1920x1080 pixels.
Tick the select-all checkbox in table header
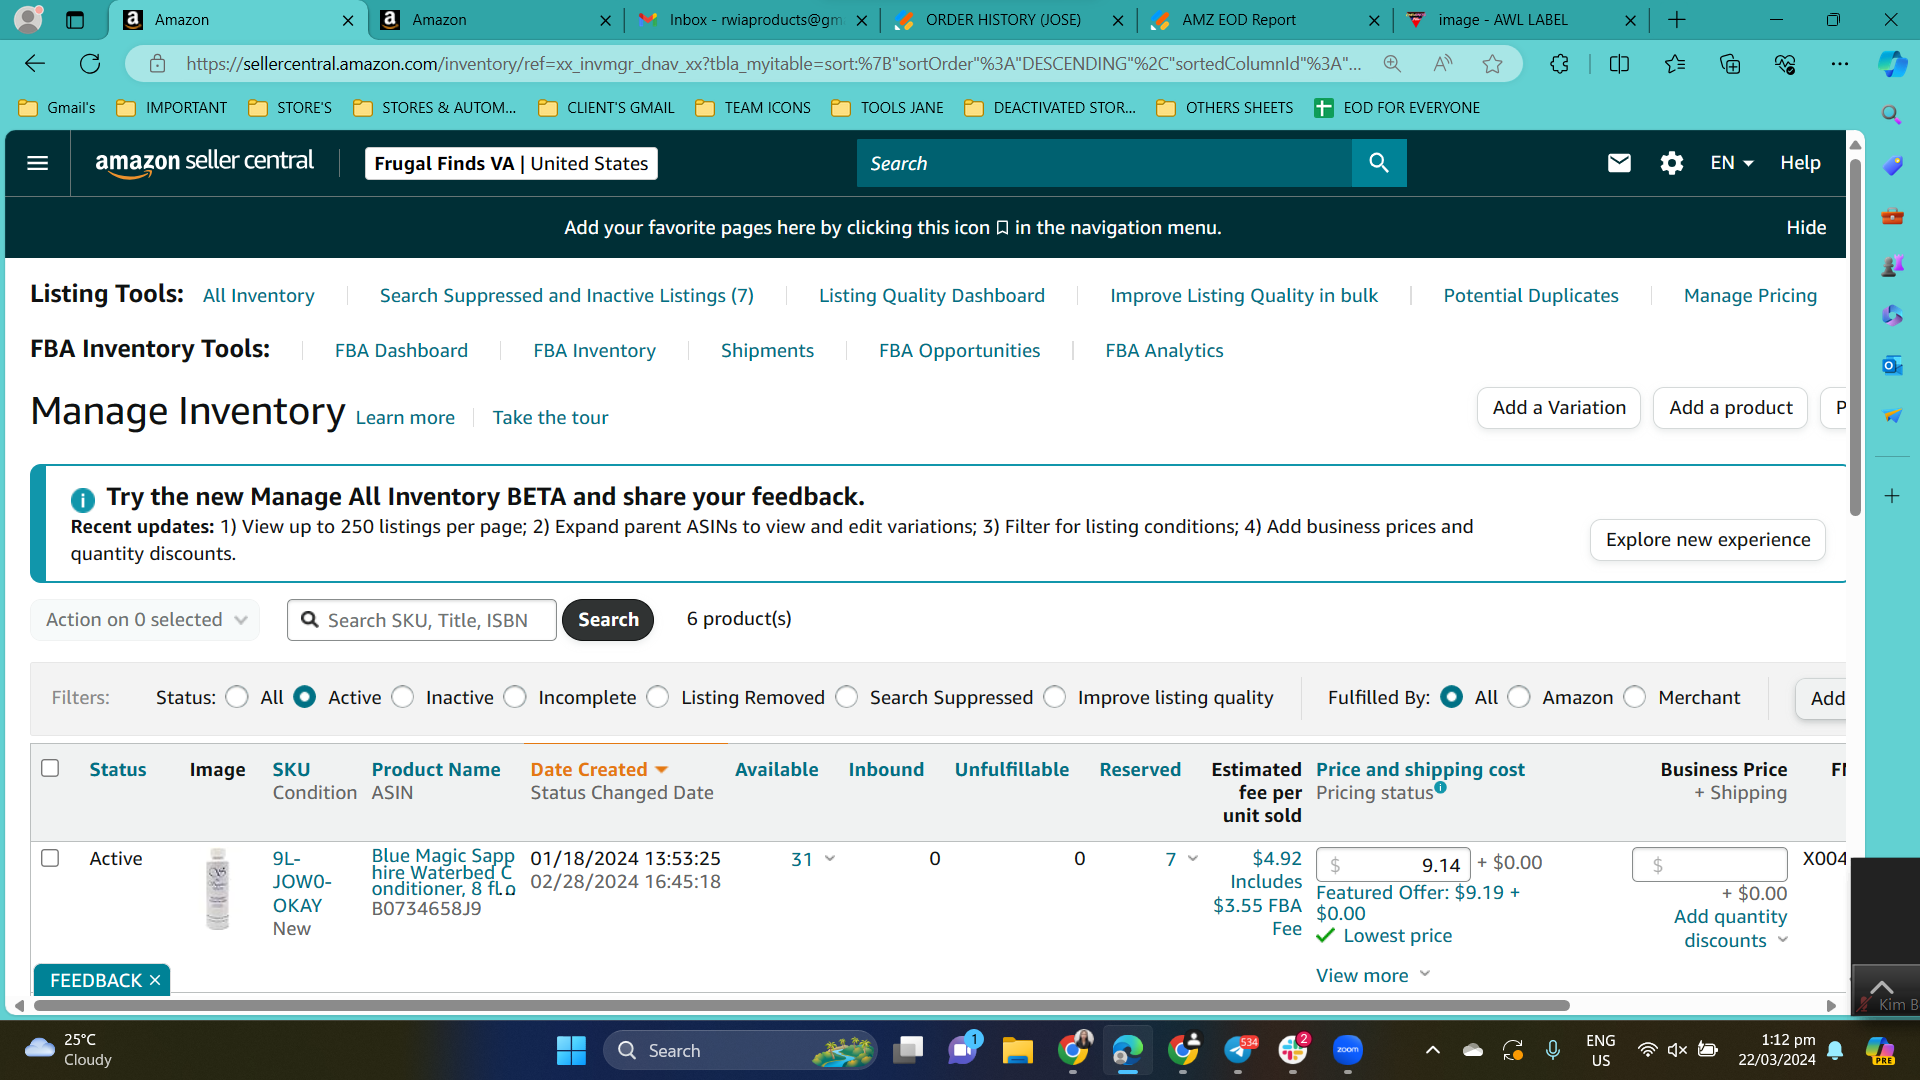coord(50,768)
